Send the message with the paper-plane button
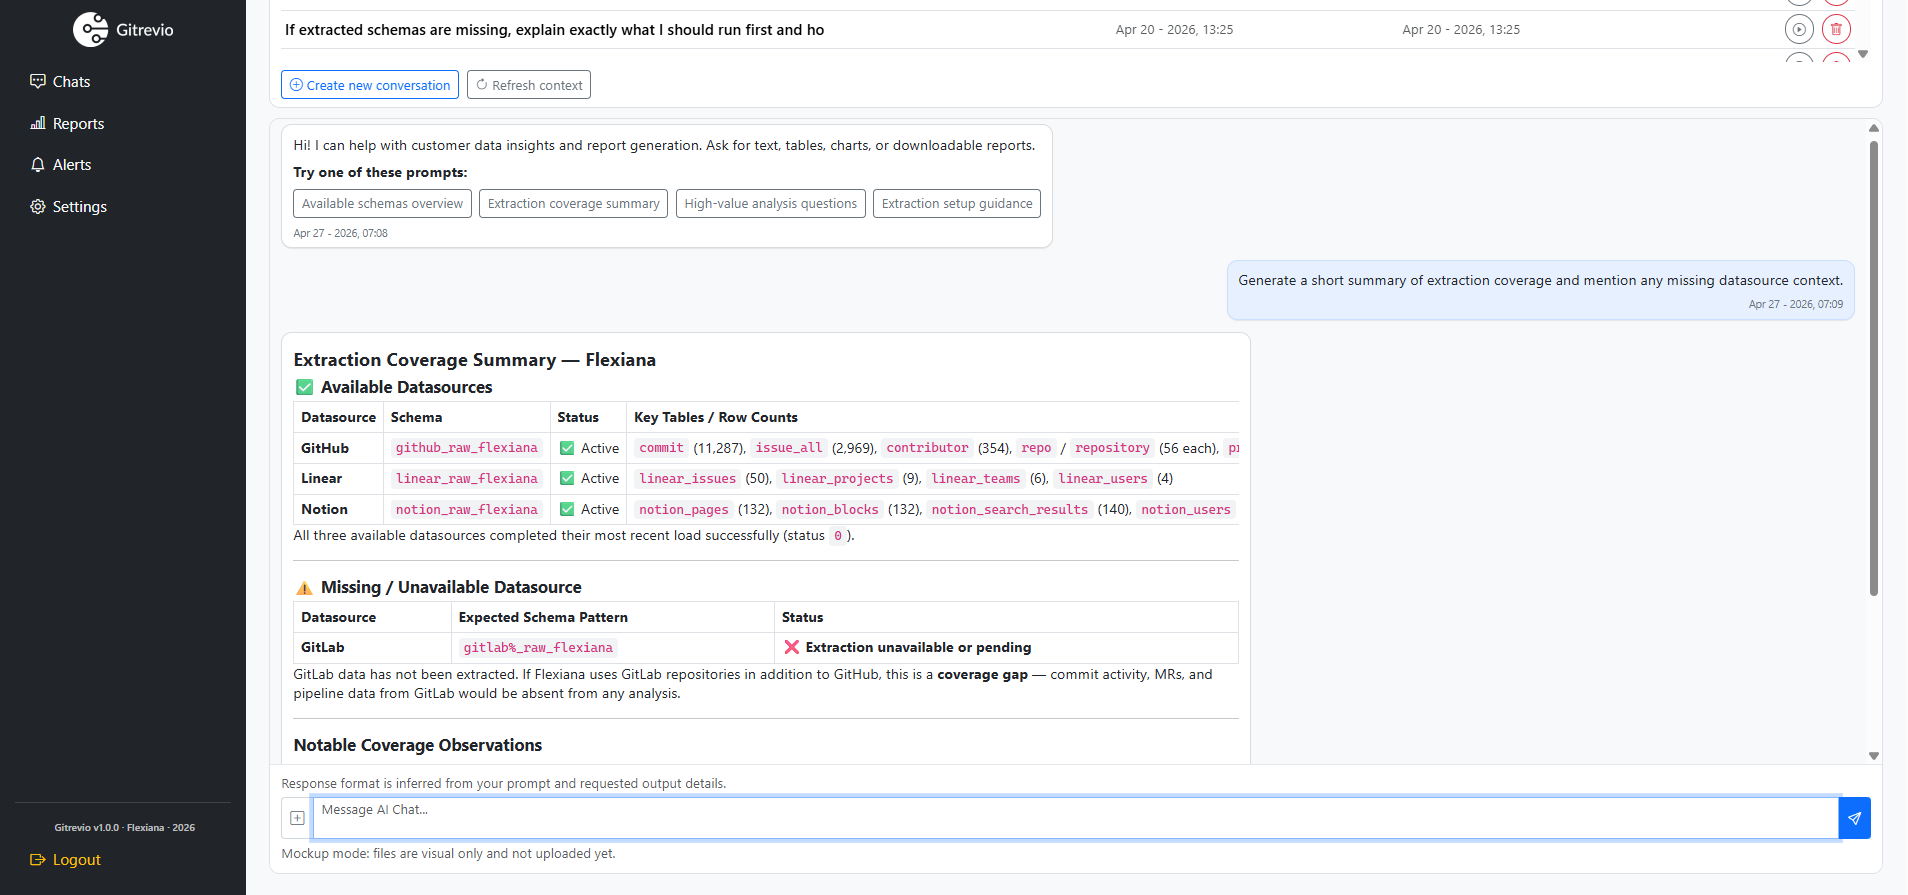The height and width of the screenshot is (895, 1908). point(1855,818)
